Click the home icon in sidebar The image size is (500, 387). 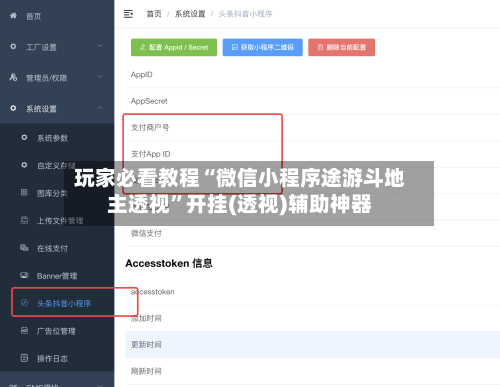pos(13,16)
